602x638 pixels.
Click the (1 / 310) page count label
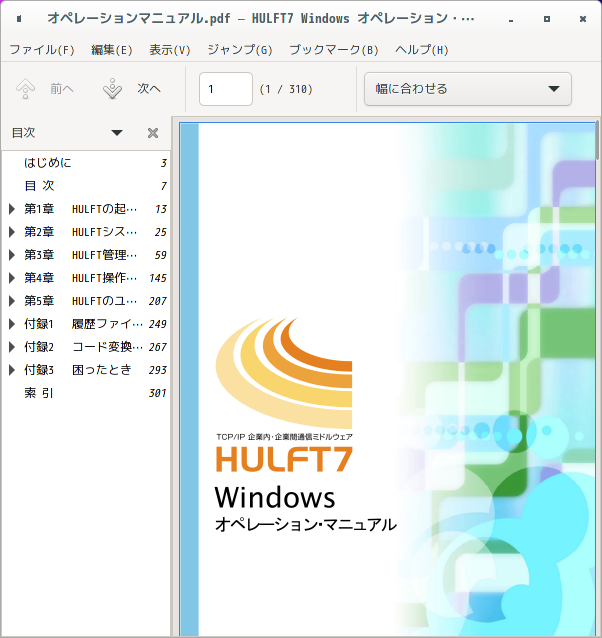pyautogui.click(x=286, y=89)
